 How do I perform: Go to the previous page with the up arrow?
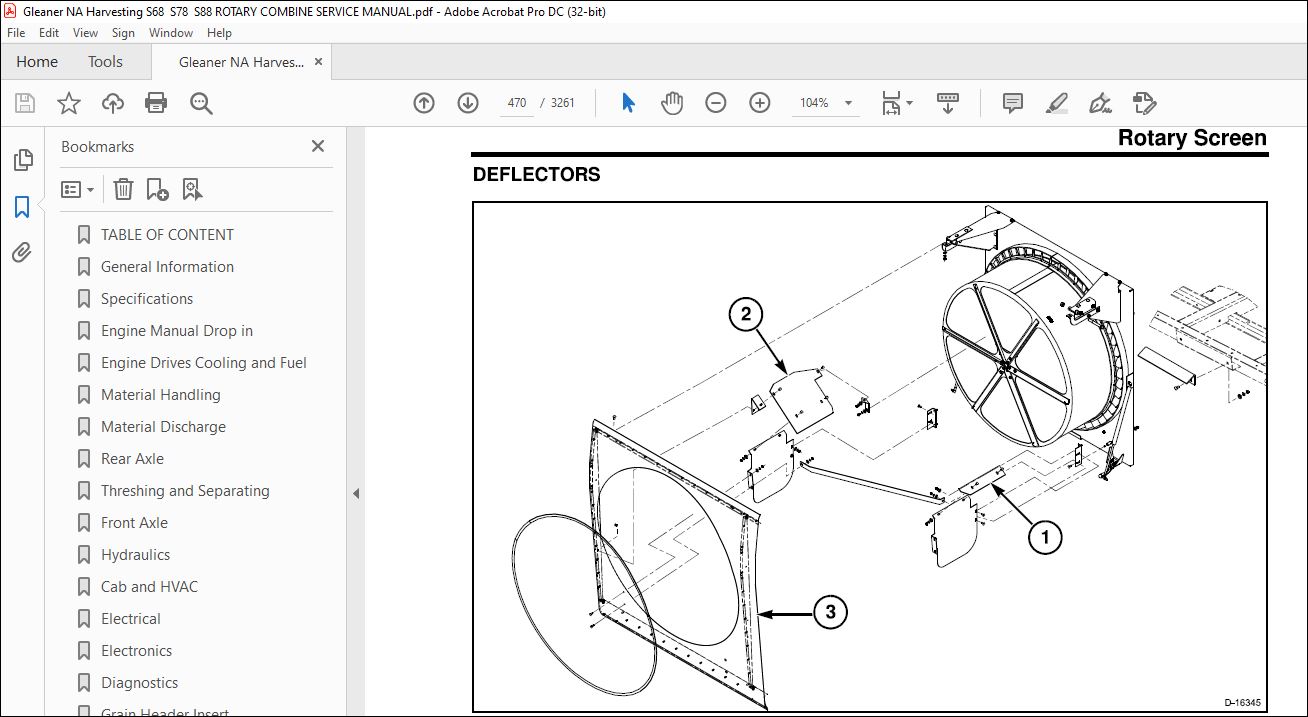(x=424, y=103)
